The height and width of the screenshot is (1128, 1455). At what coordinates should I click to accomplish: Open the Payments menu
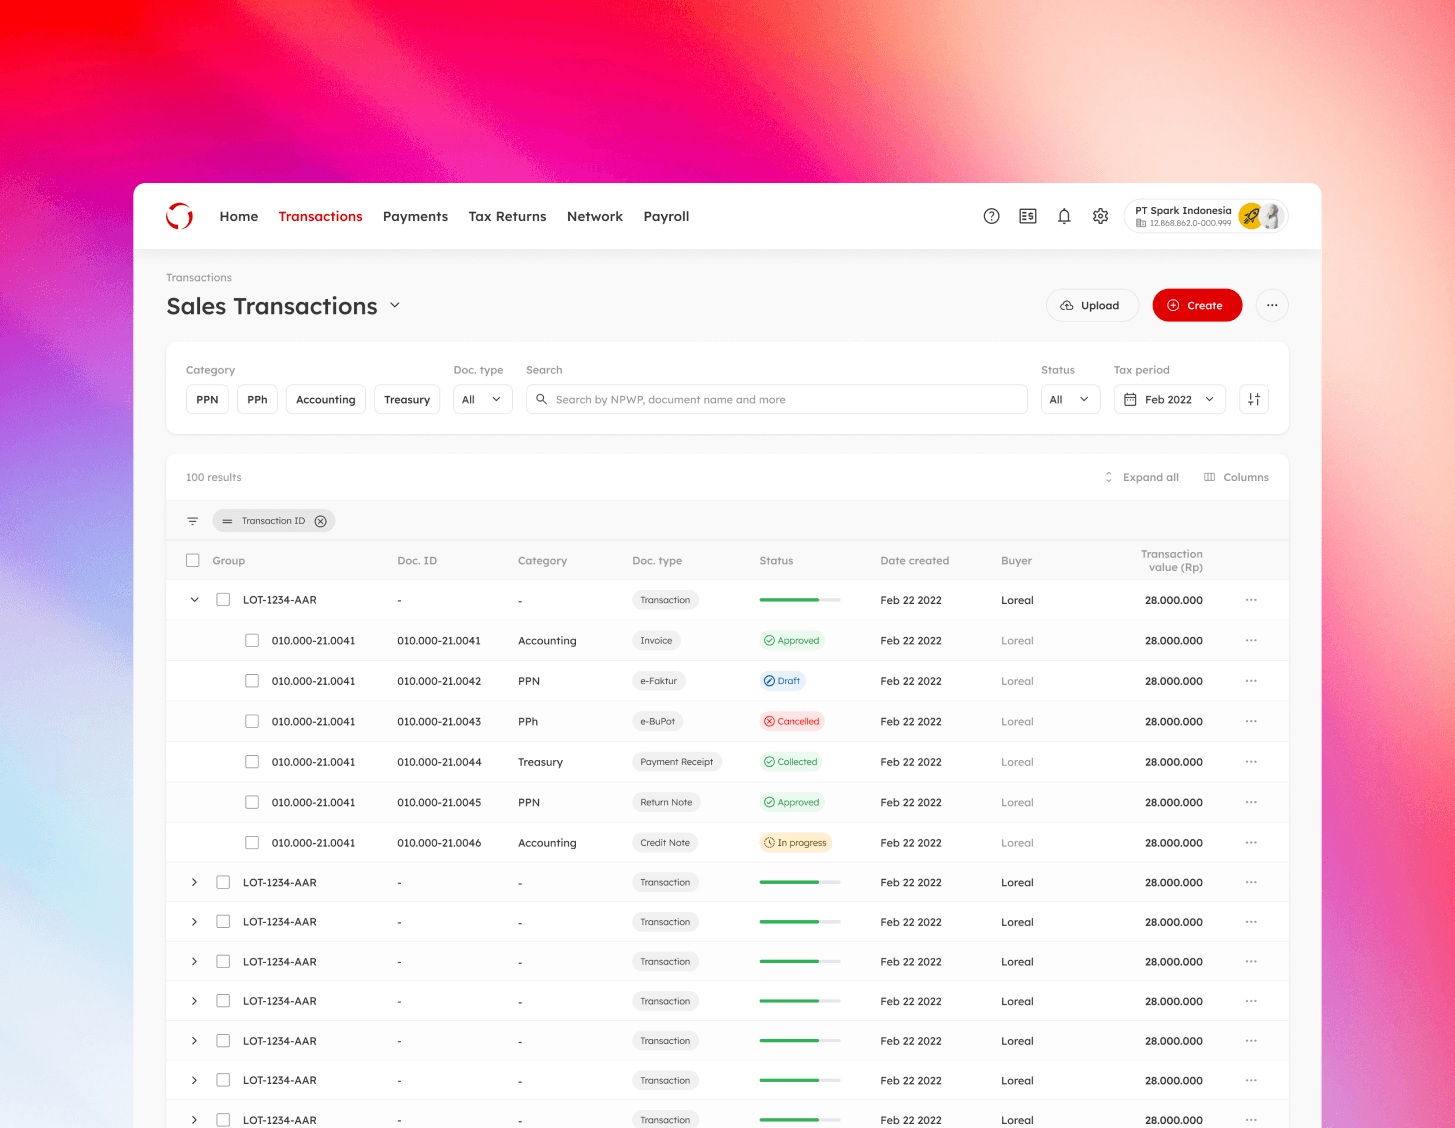pyautogui.click(x=415, y=216)
